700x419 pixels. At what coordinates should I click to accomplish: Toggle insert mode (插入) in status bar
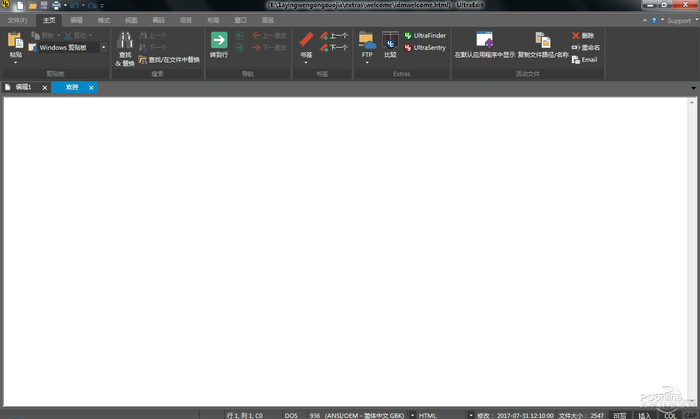pyautogui.click(x=644, y=414)
